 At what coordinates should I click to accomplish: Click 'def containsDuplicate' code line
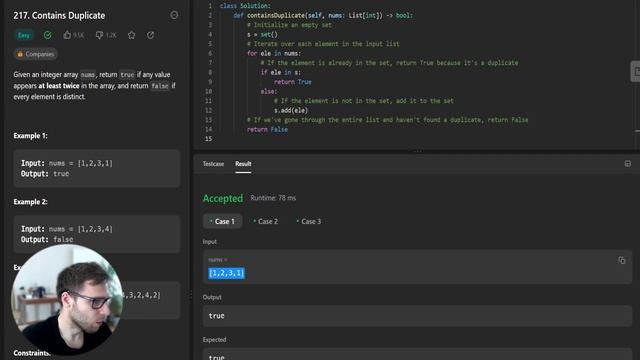tap(323, 16)
